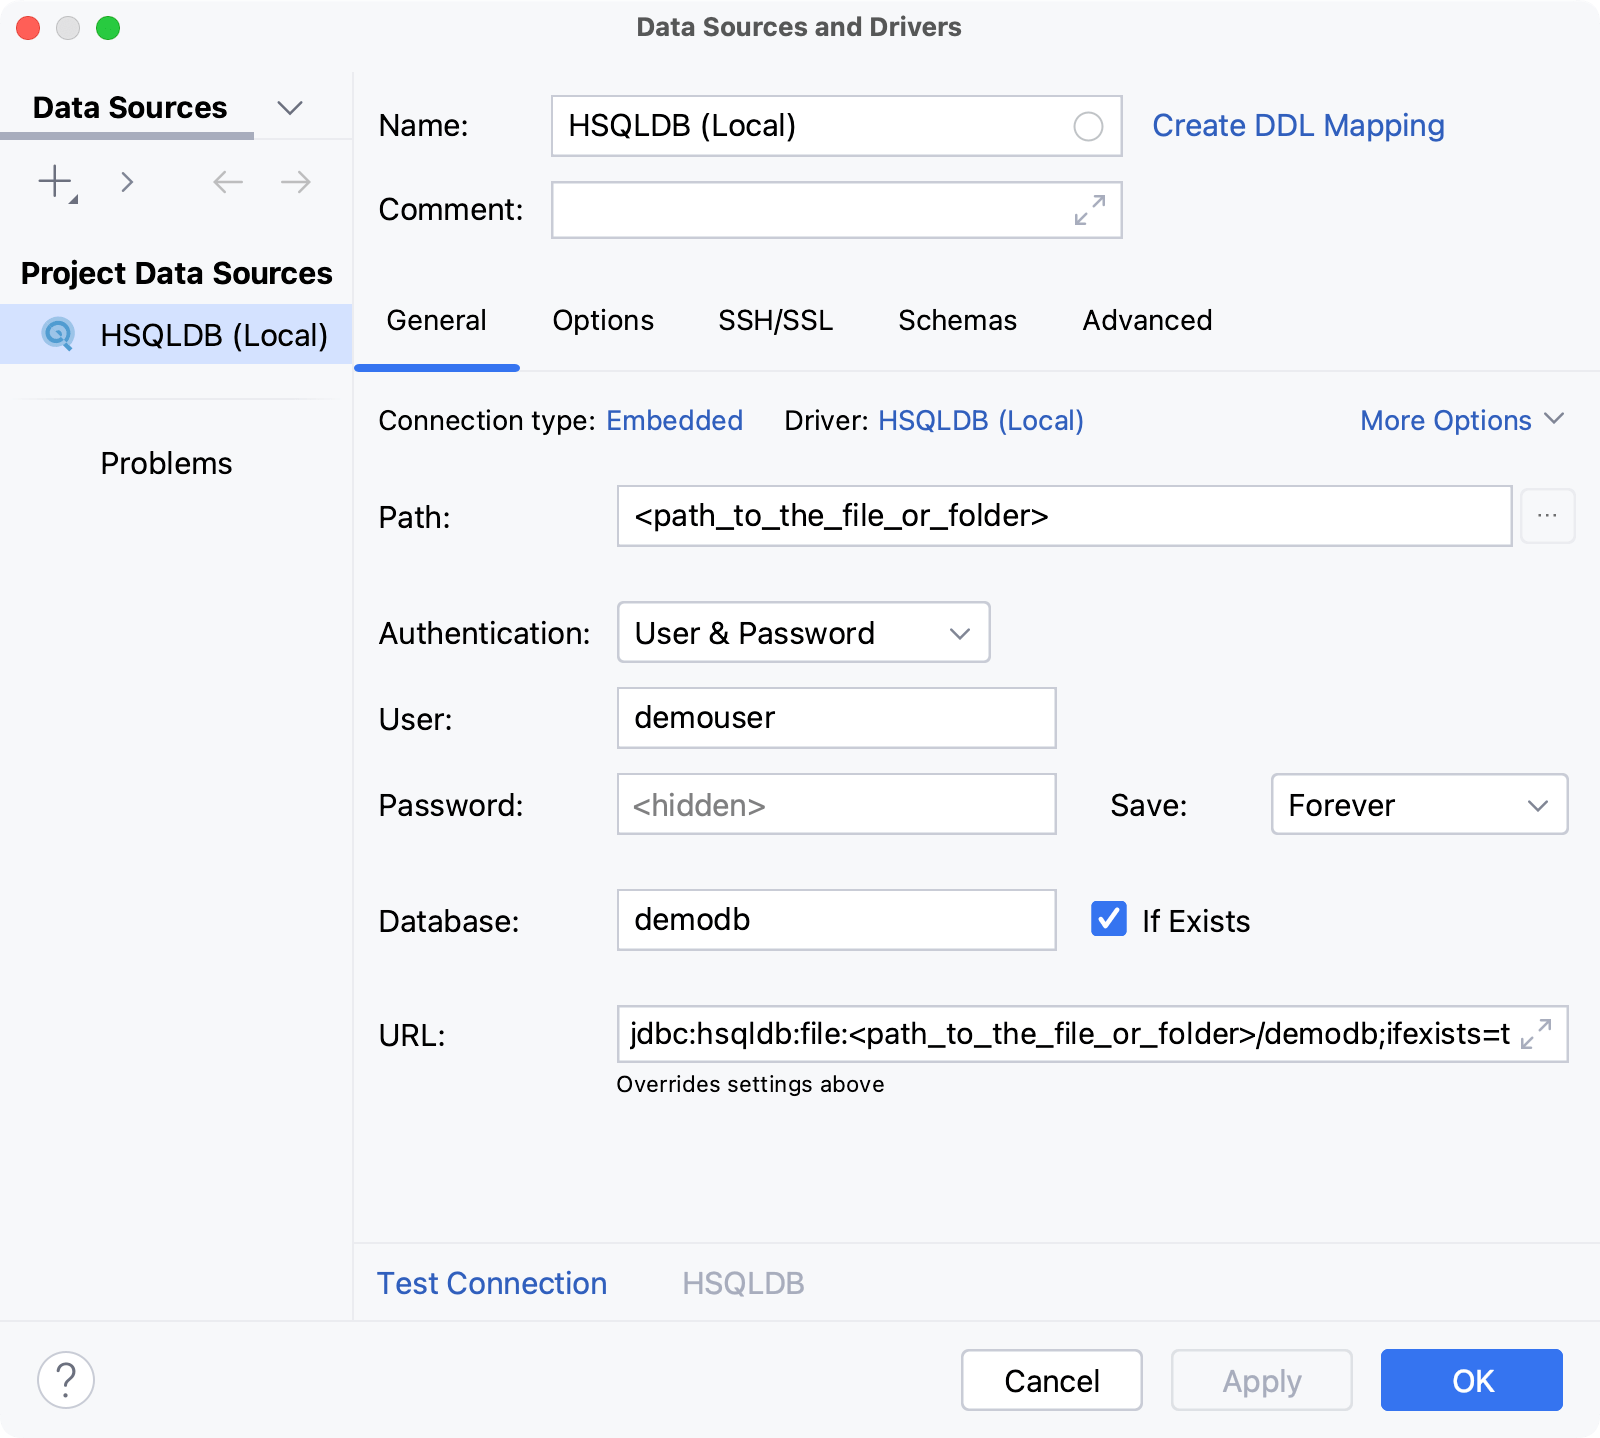This screenshot has width=1600, height=1438.
Task: Browse for a path with the ellipsis button
Action: 1547,516
